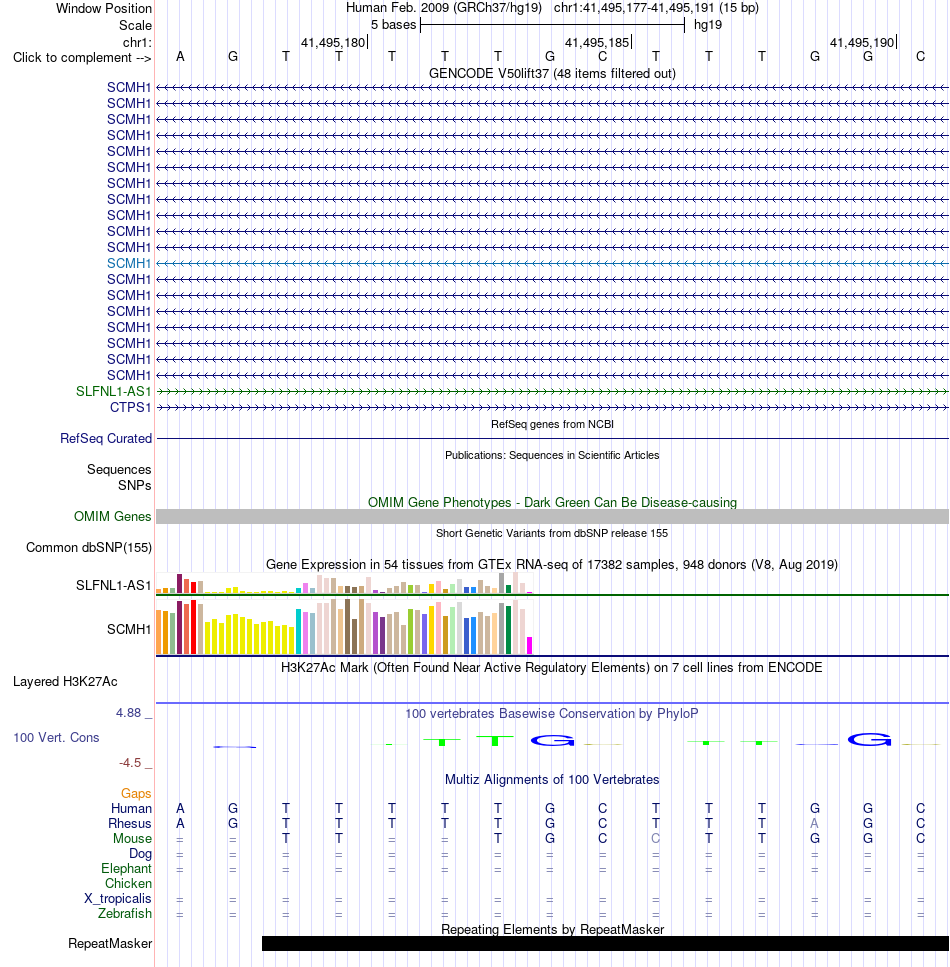Image resolution: width=950 pixels, height=967 pixels.
Task: Click the SLFNL1-AS1 GTEx expression bar chart
Action: click(x=344, y=583)
